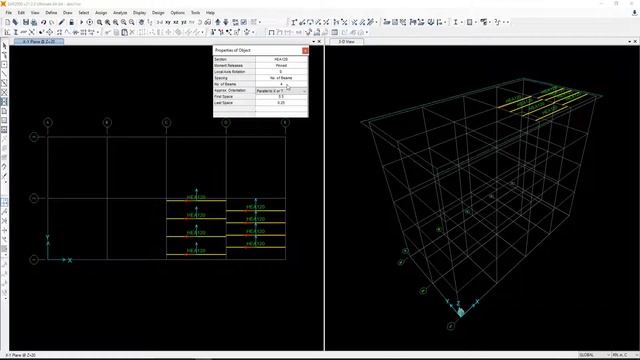Click the Zoom In One Step icon
The image size is (640, 360).
coord(123,22)
